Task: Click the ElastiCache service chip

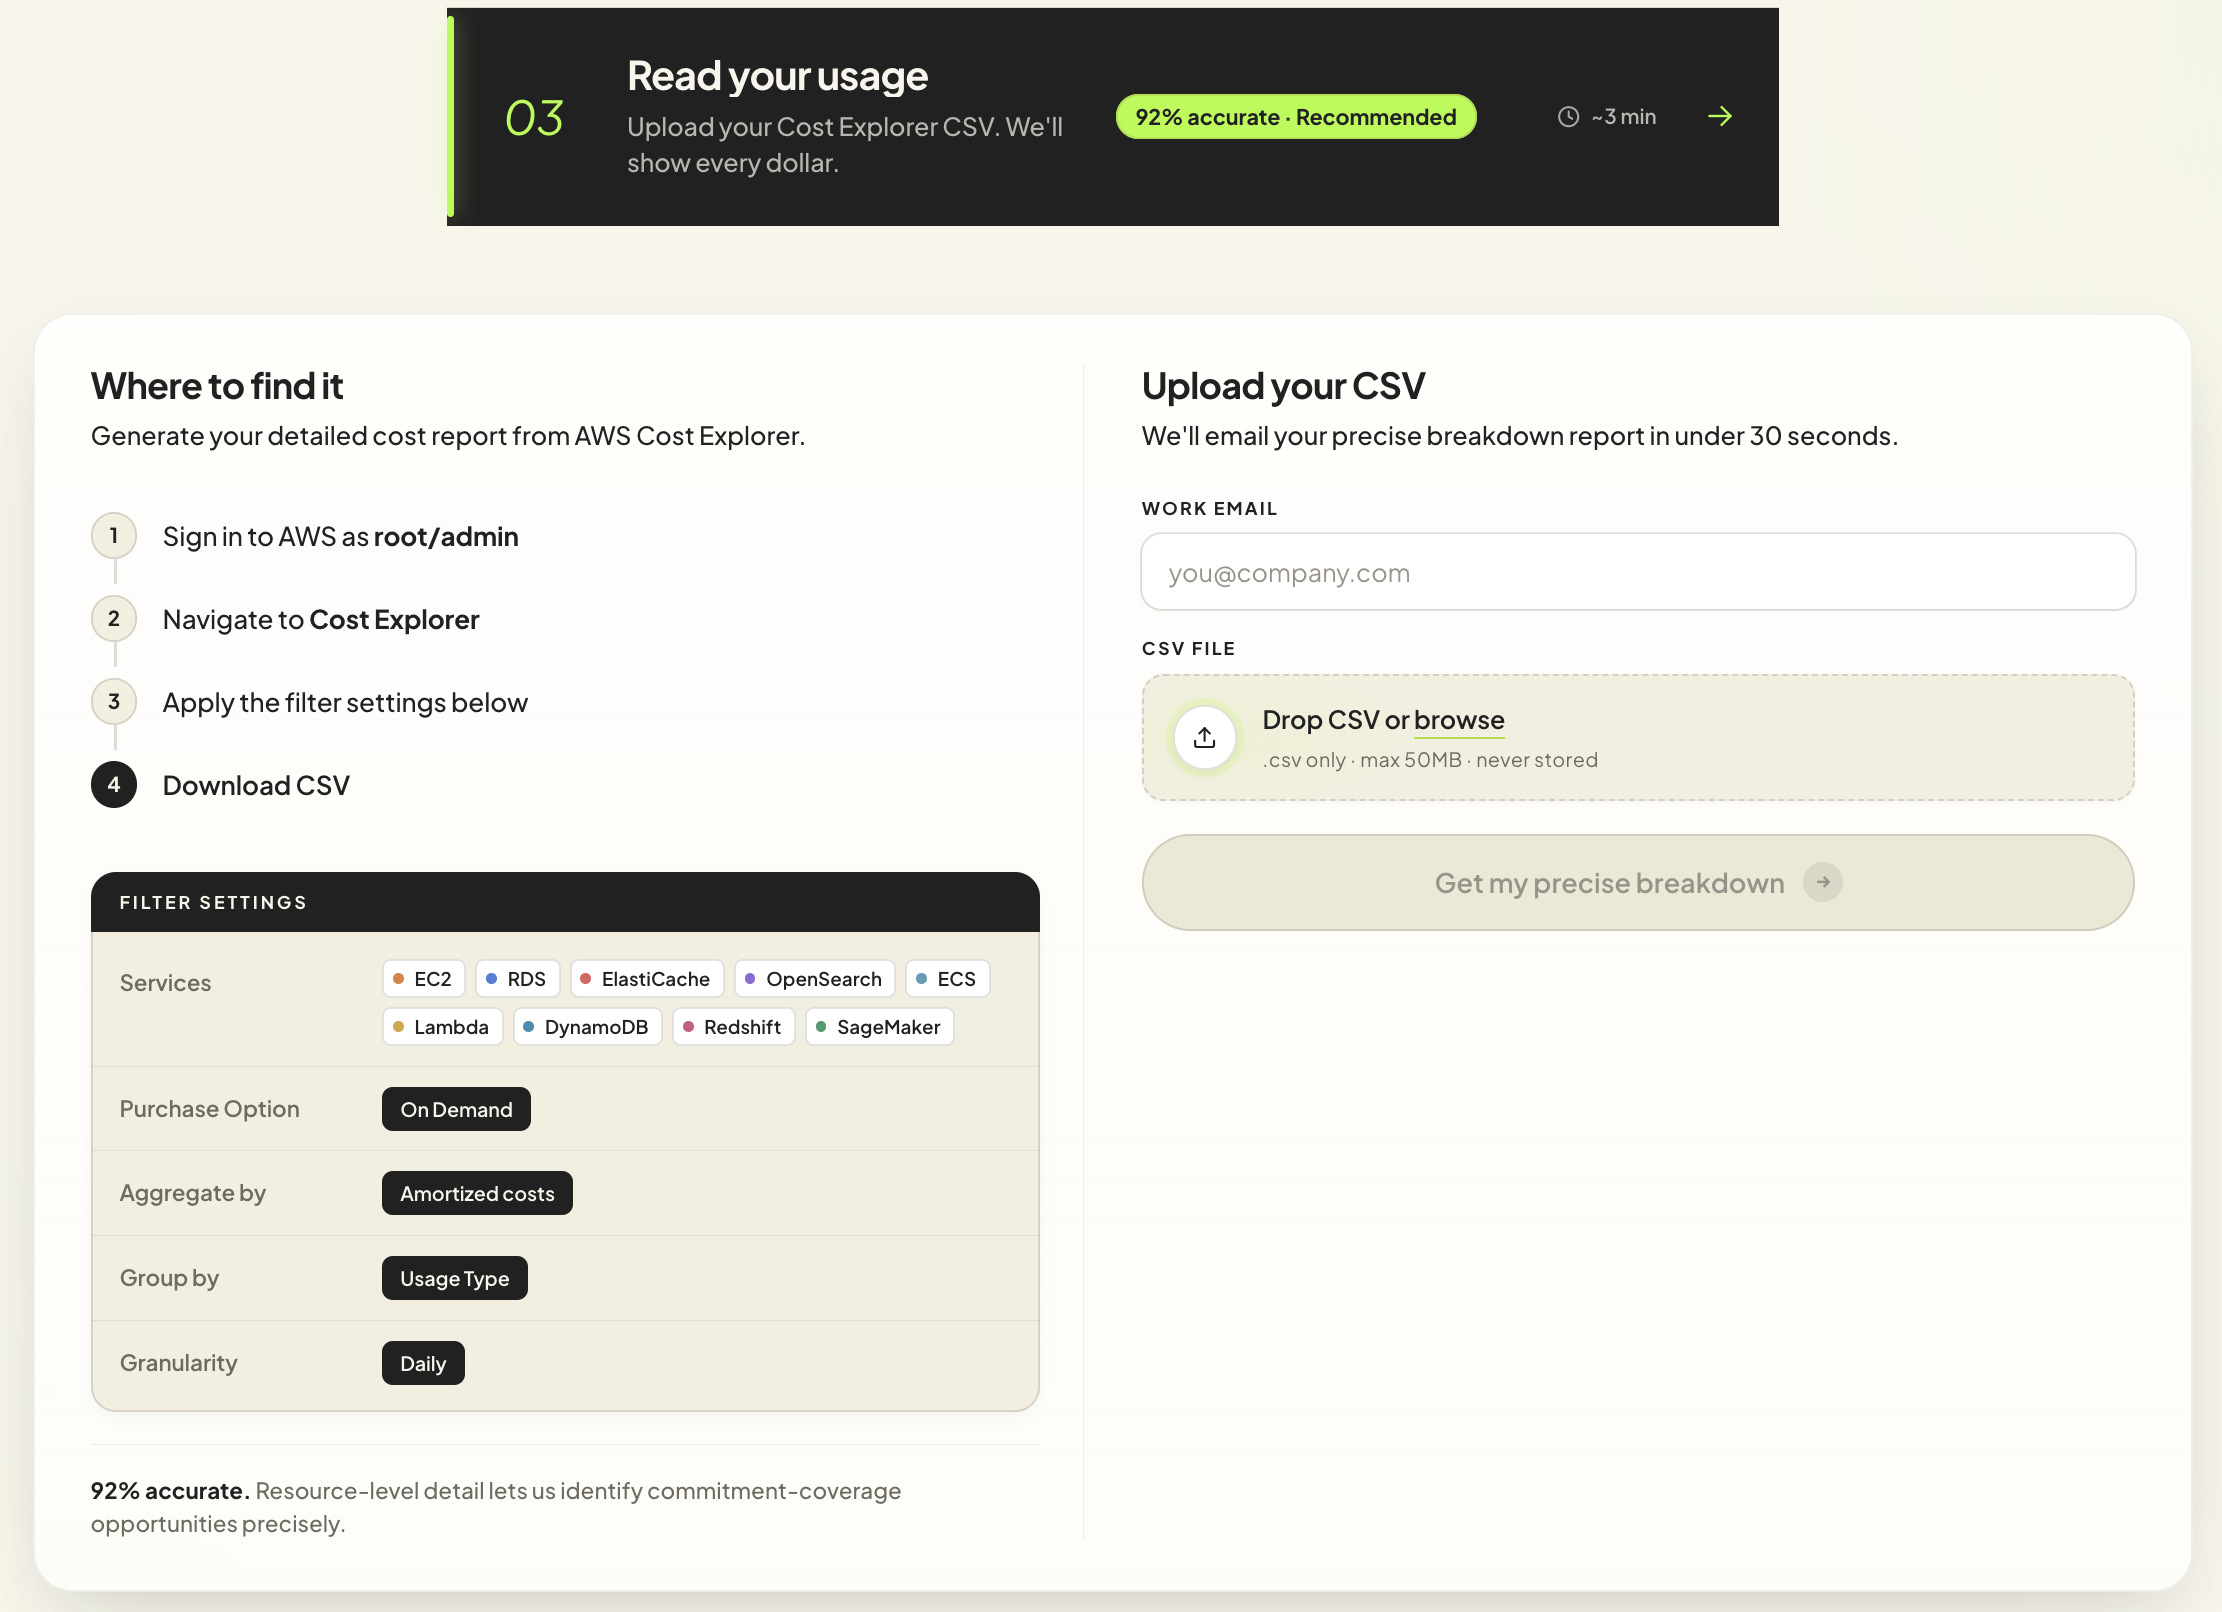Action: (646, 979)
